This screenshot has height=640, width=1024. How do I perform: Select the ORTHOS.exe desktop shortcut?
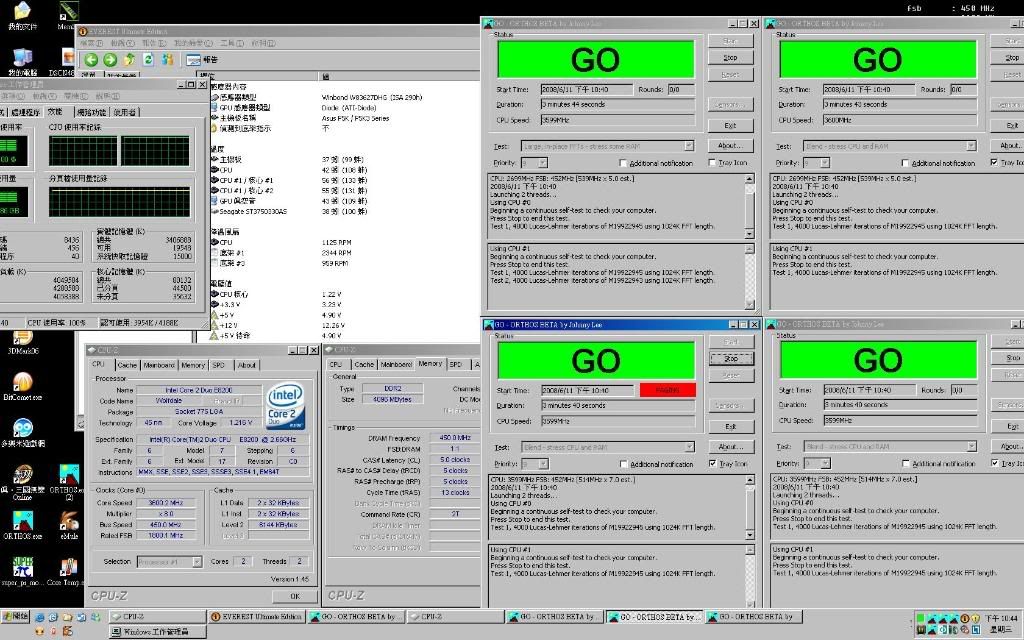(x=23, y=526)
